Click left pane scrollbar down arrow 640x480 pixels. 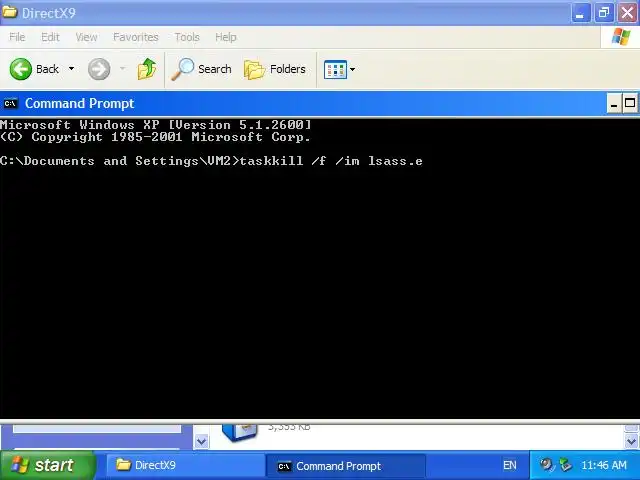(x=202, y=441)
